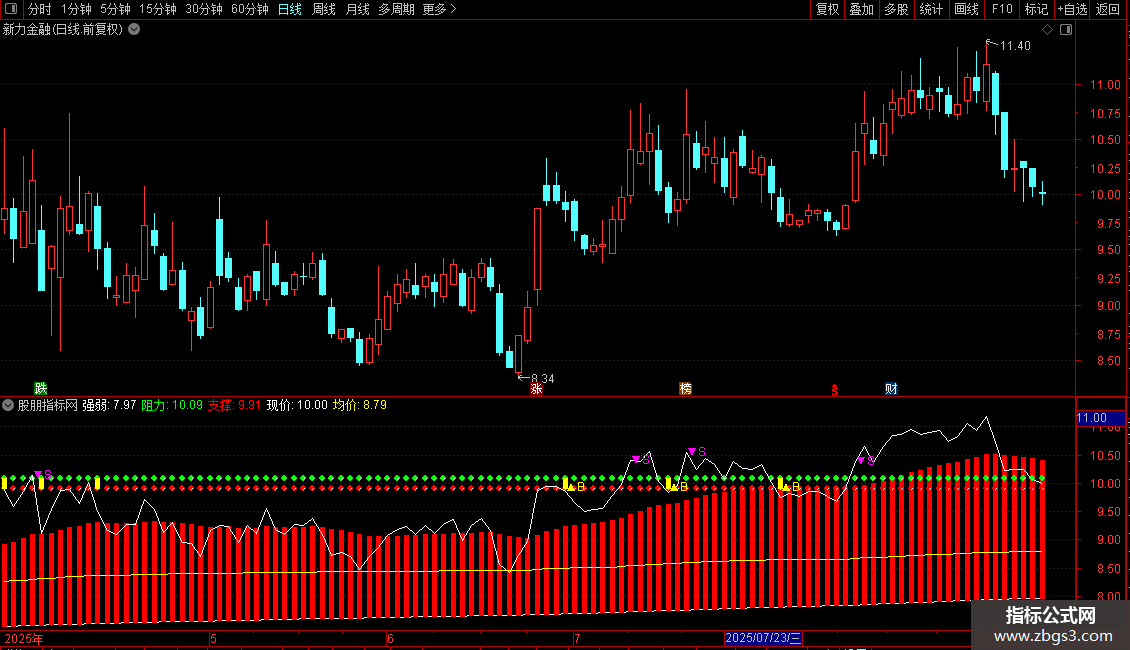This screenshot has width=1130, height=650.
Task: Click the 均价: 8.79 value
Action: point(360,405)
